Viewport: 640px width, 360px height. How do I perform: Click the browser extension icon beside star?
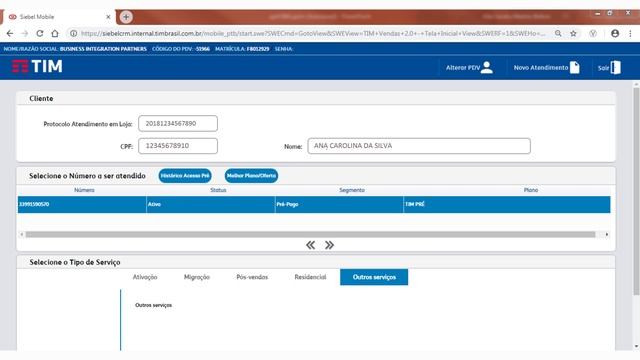click(593, 33)
